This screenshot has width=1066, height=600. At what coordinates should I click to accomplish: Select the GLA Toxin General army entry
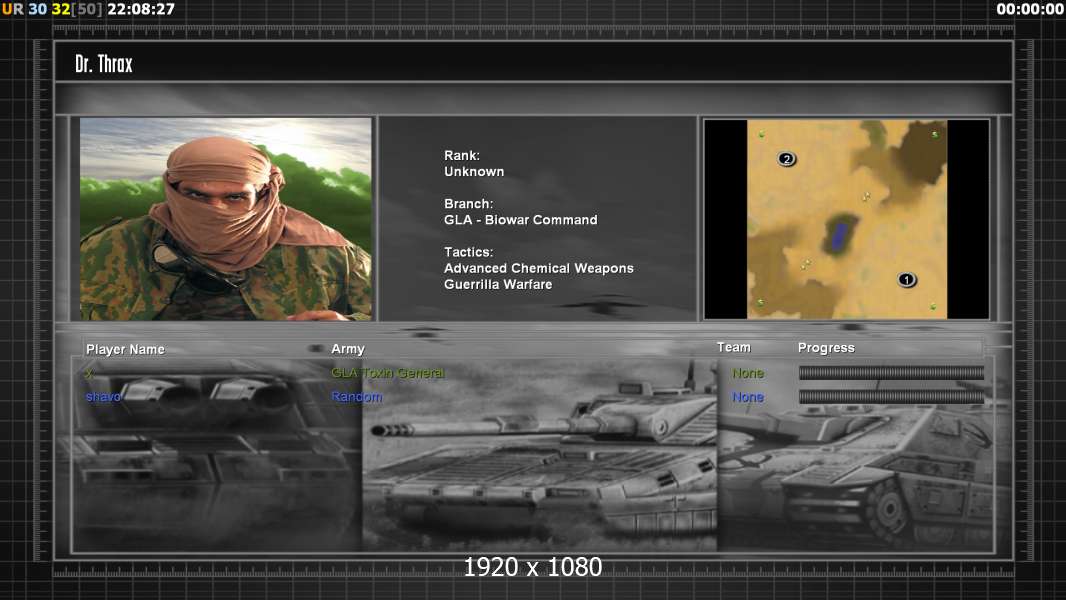tap(387, 373)
